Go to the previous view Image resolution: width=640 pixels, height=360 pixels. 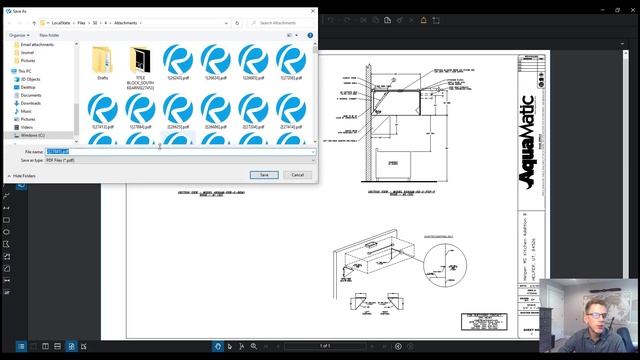[398, 346]
